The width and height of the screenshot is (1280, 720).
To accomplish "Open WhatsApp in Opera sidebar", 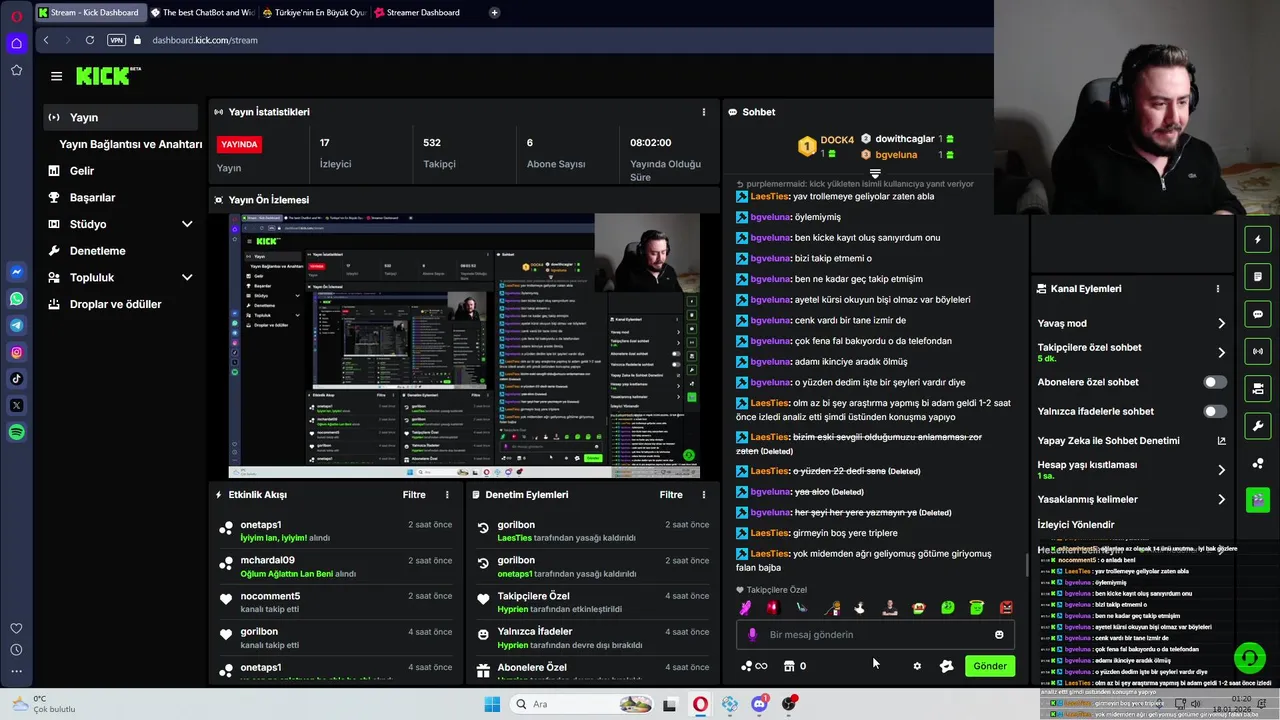I will tap(16, 298).
